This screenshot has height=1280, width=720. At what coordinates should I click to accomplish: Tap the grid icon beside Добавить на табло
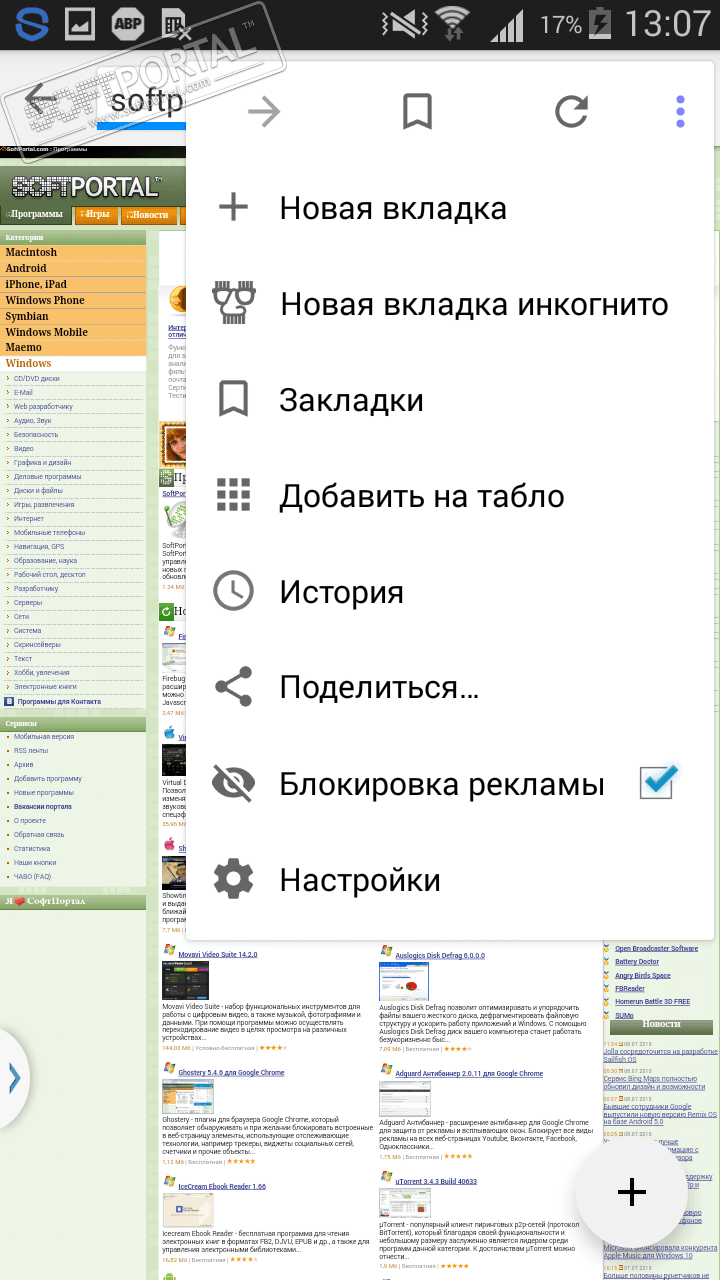tap(233, 495)
